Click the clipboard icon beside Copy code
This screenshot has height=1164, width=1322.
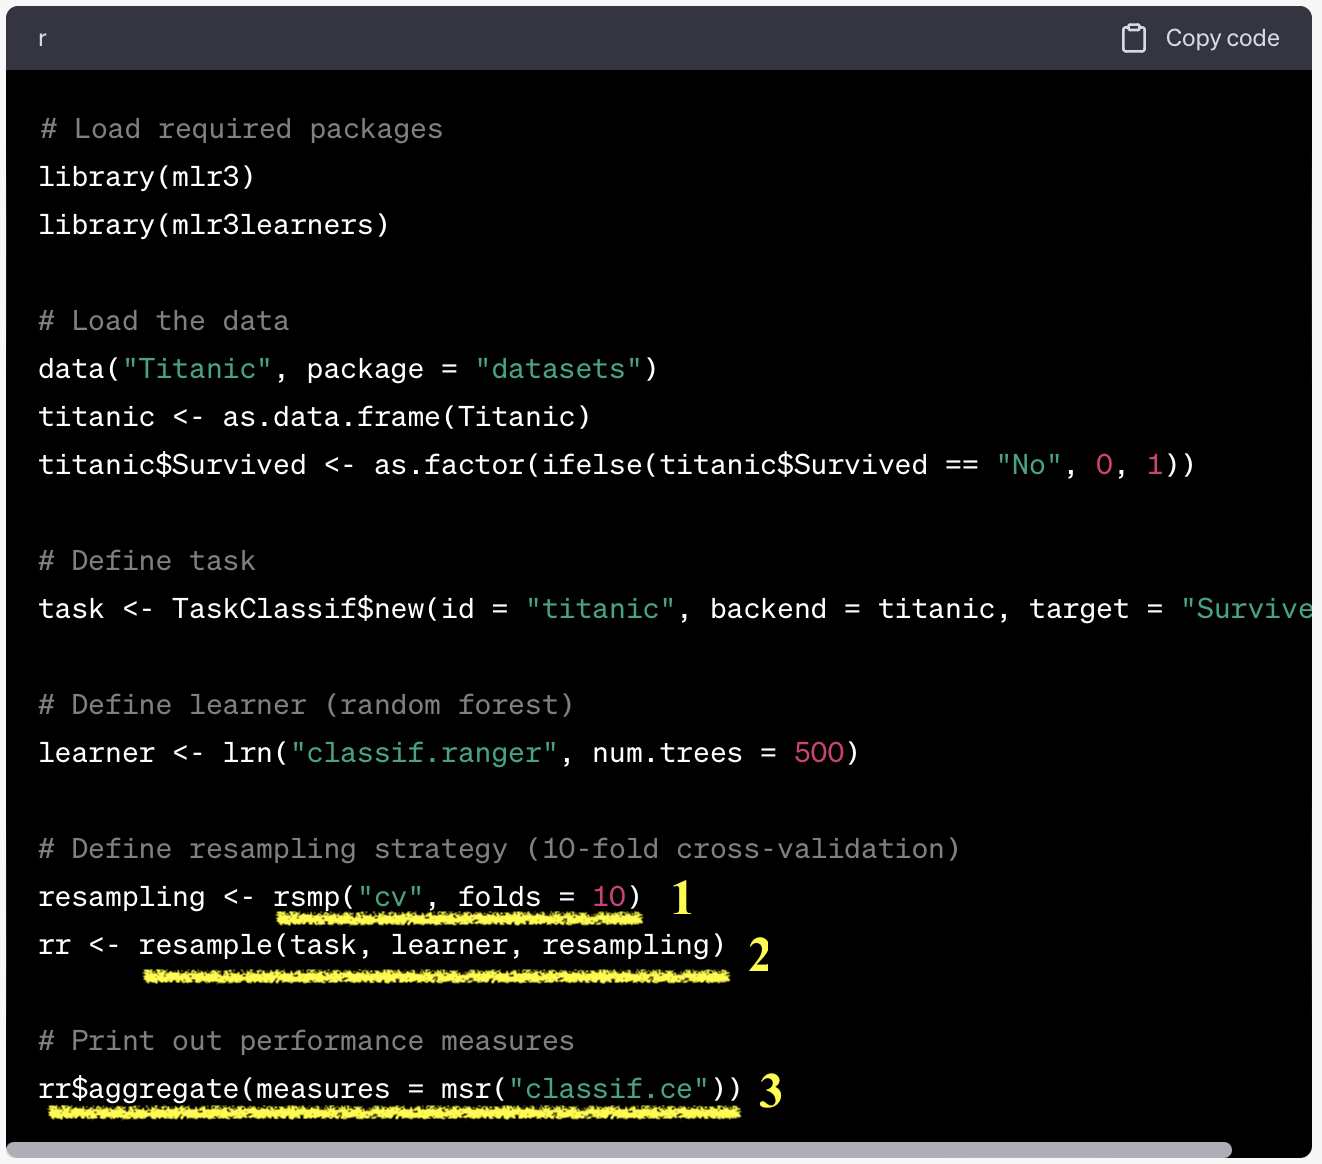click(1133, 38)
